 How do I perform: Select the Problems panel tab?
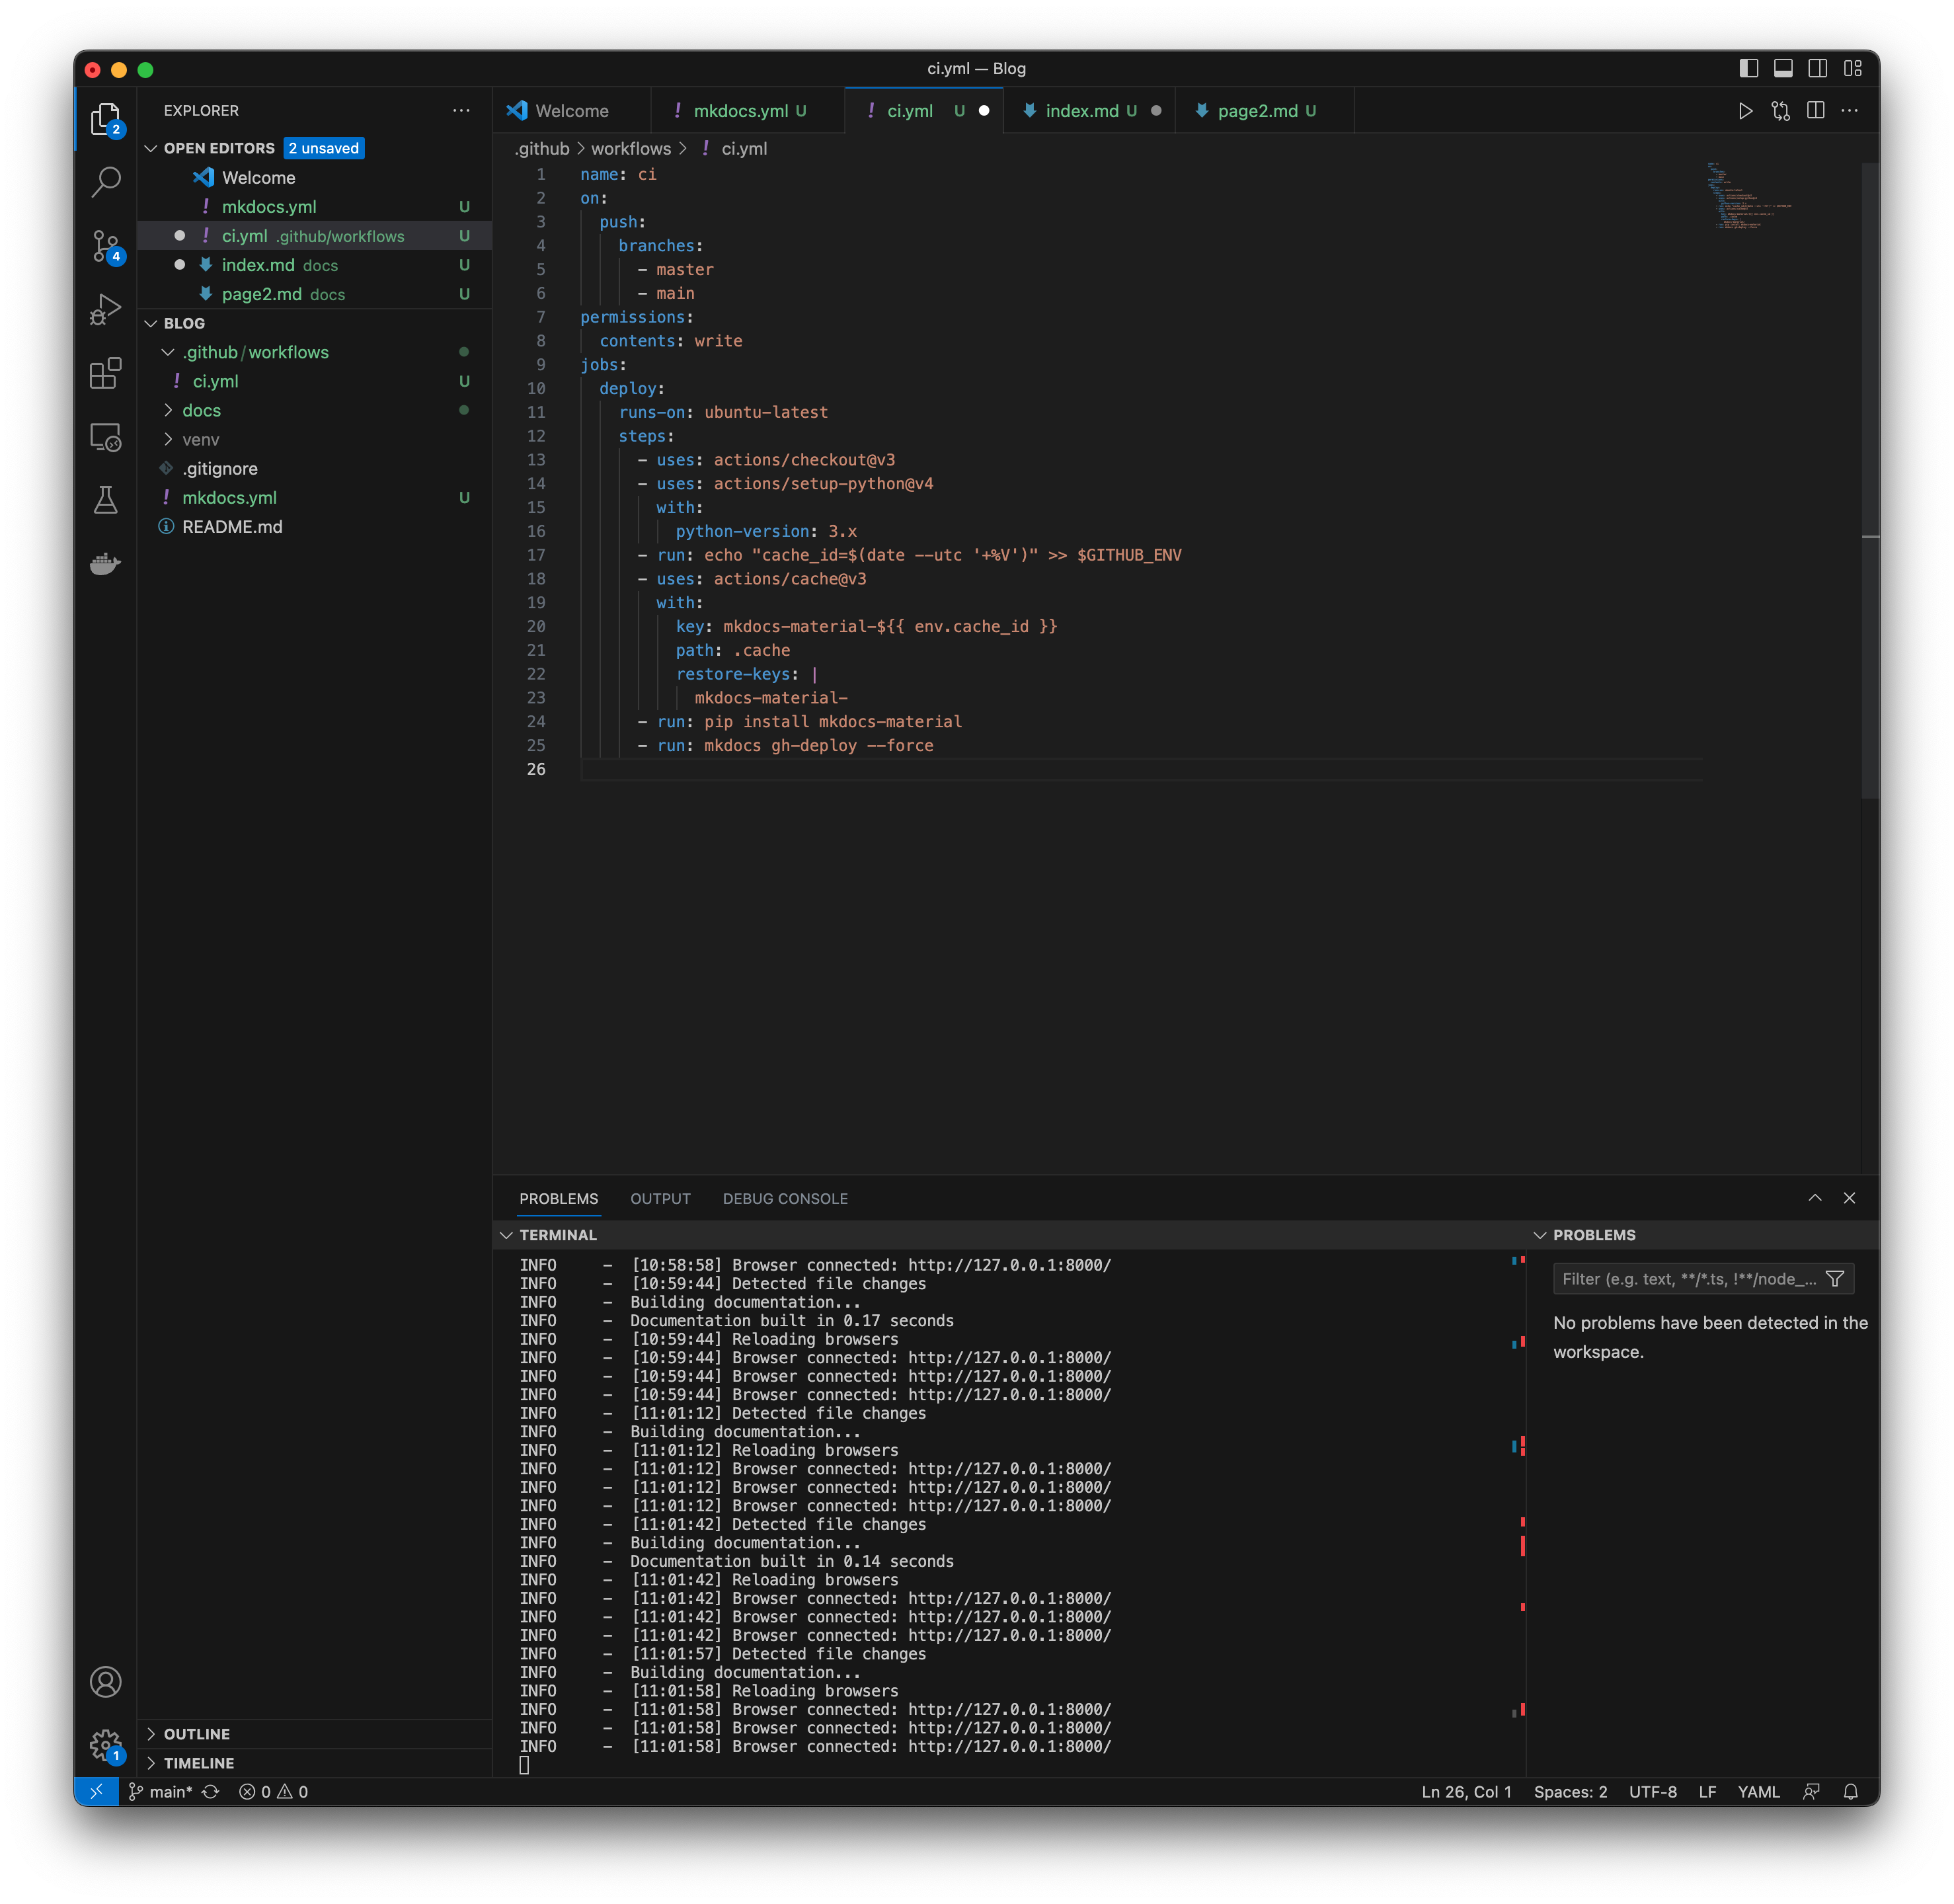click(x=558, y=1198)
